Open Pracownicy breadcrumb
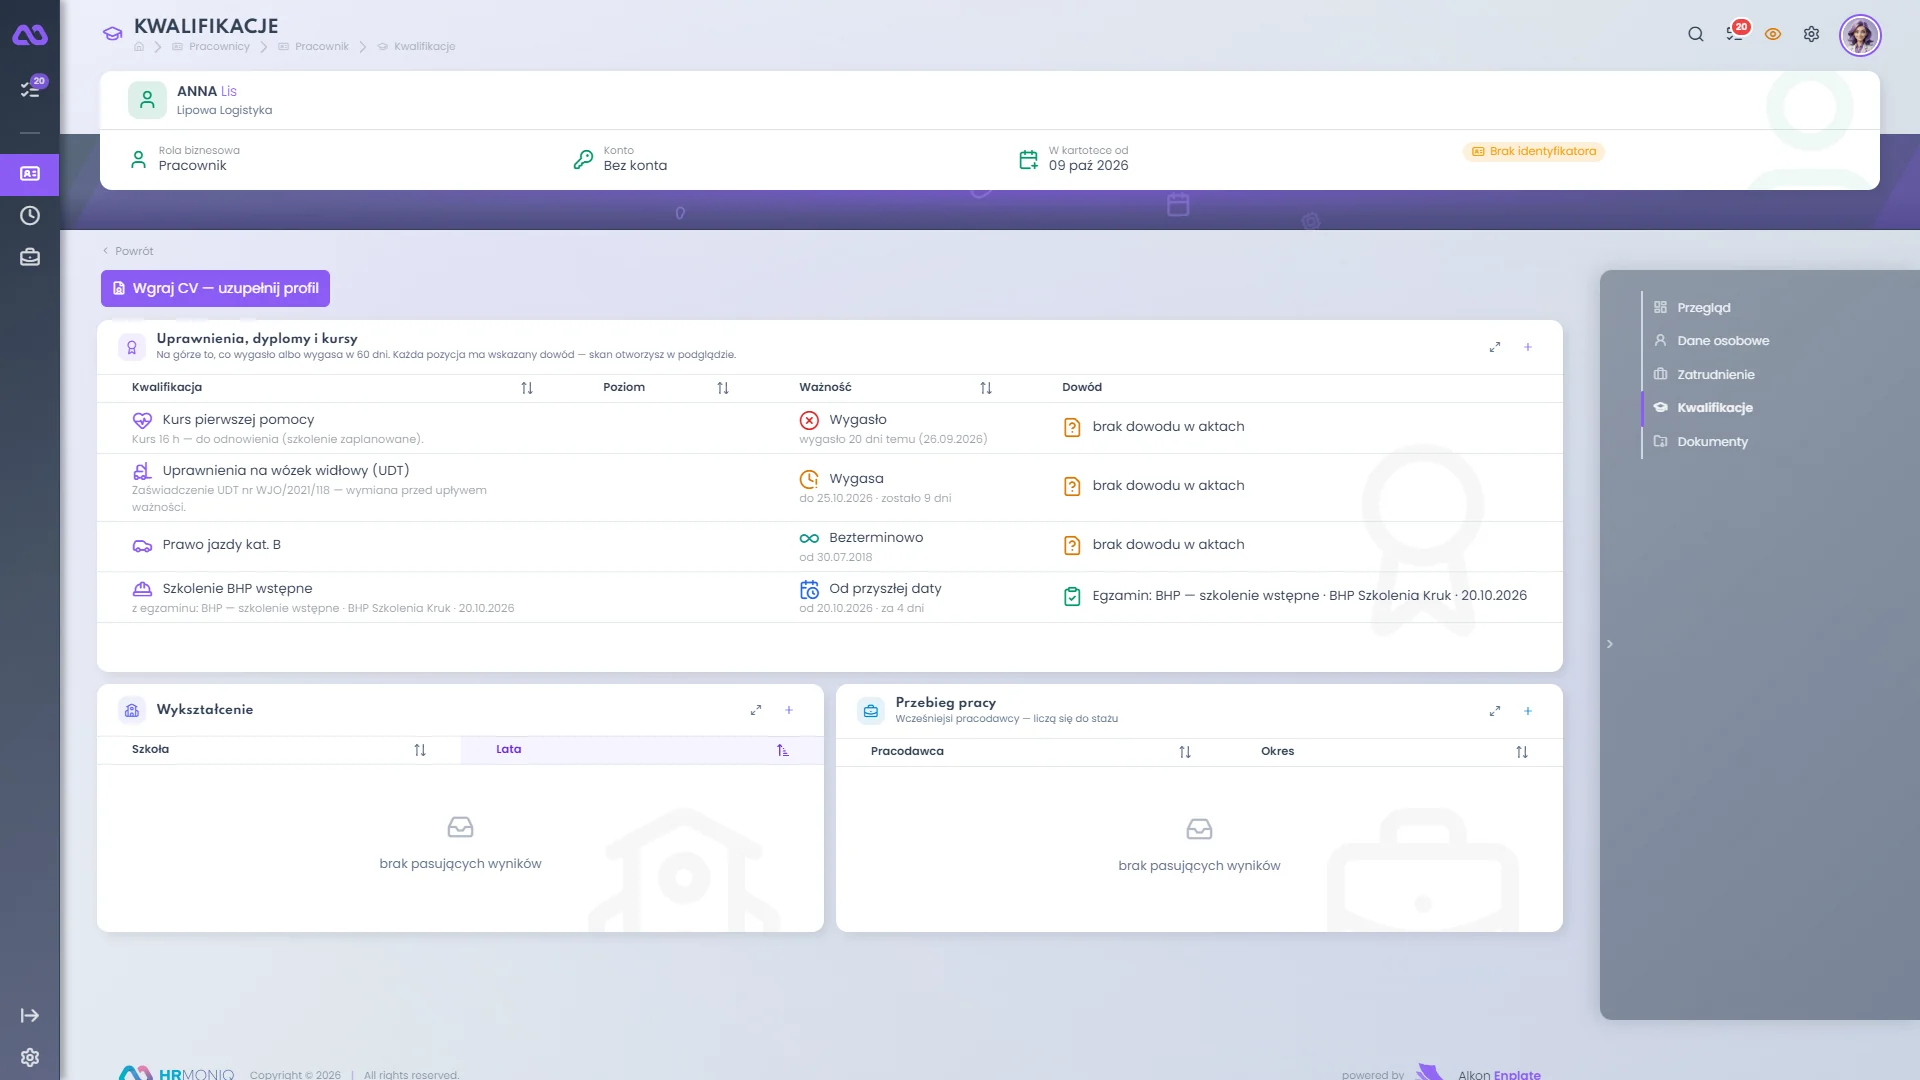 (211, 47)
